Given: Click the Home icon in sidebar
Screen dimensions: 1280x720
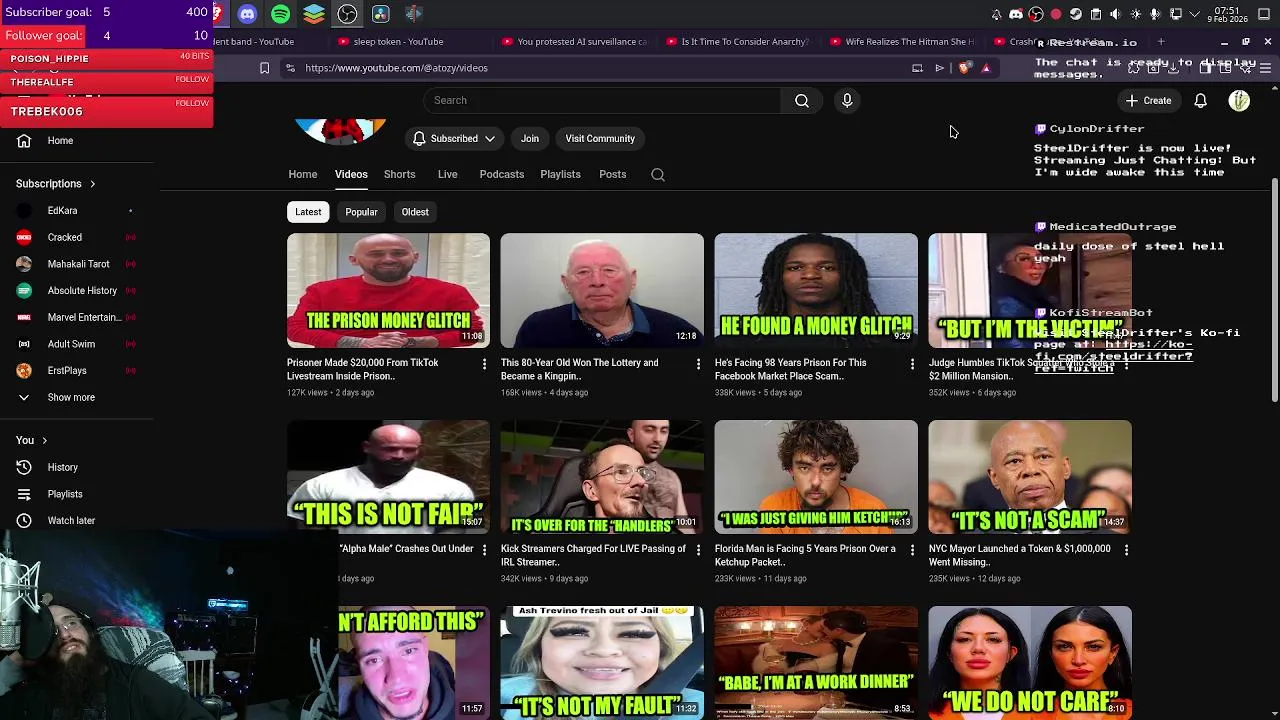Looking at the screenshot, I should click(x=24, y=141).
